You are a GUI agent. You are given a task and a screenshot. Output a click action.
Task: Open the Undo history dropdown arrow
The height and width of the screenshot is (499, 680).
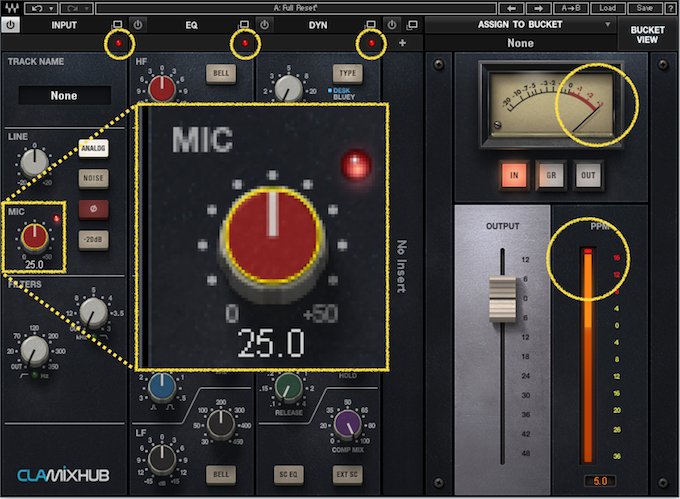pyautogui.click(x=52, y=8)
